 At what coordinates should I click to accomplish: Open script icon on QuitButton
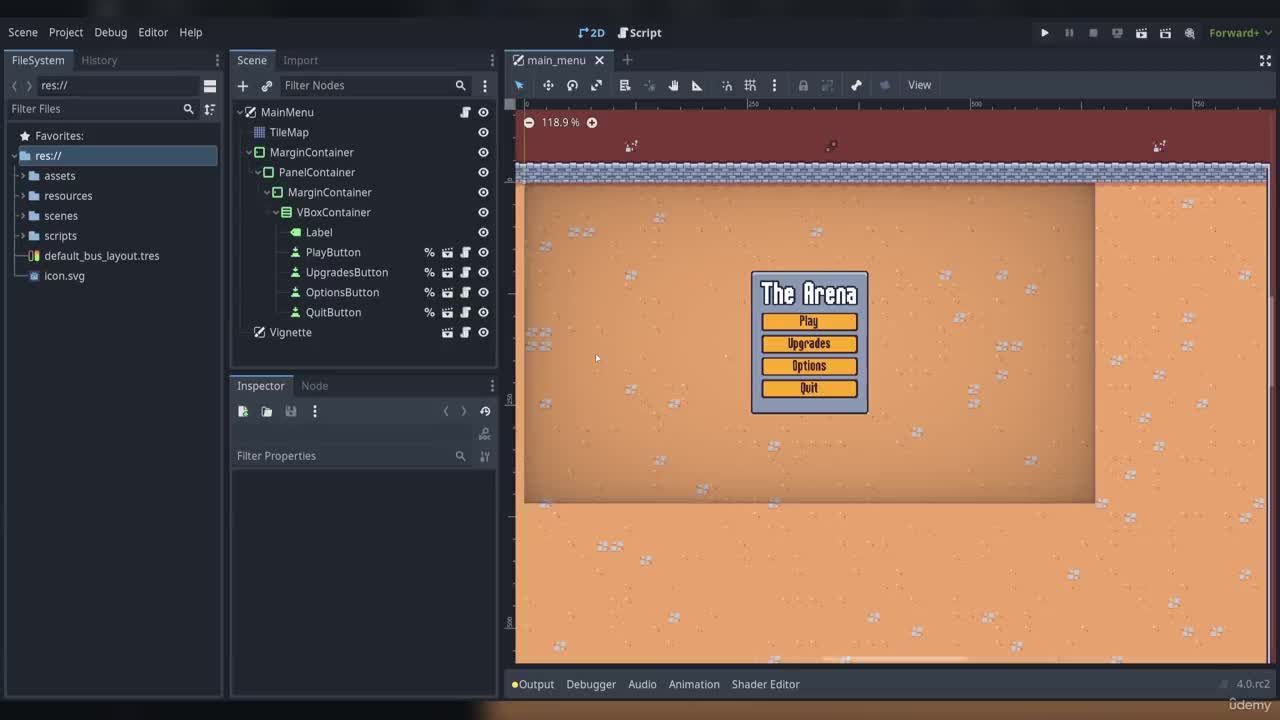tap(465, 312)
